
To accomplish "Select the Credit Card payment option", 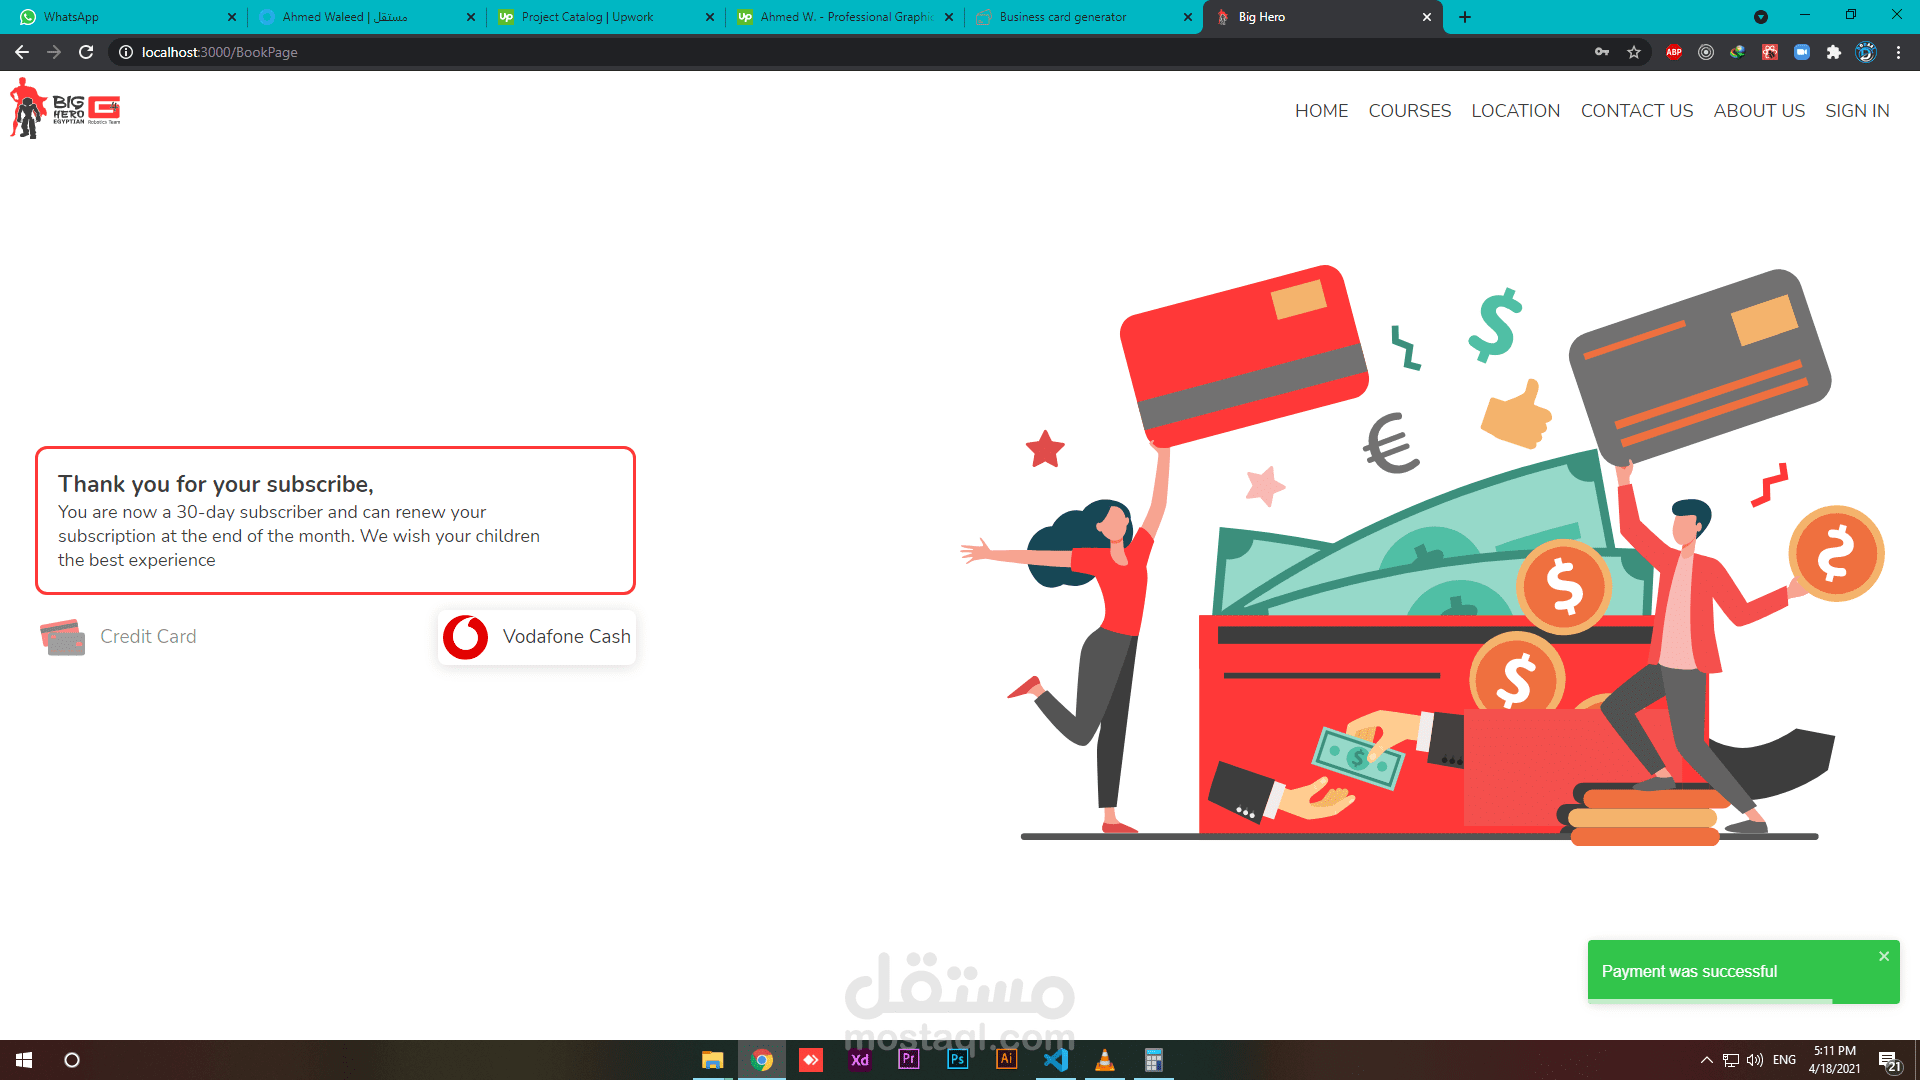I will (148, 637).
